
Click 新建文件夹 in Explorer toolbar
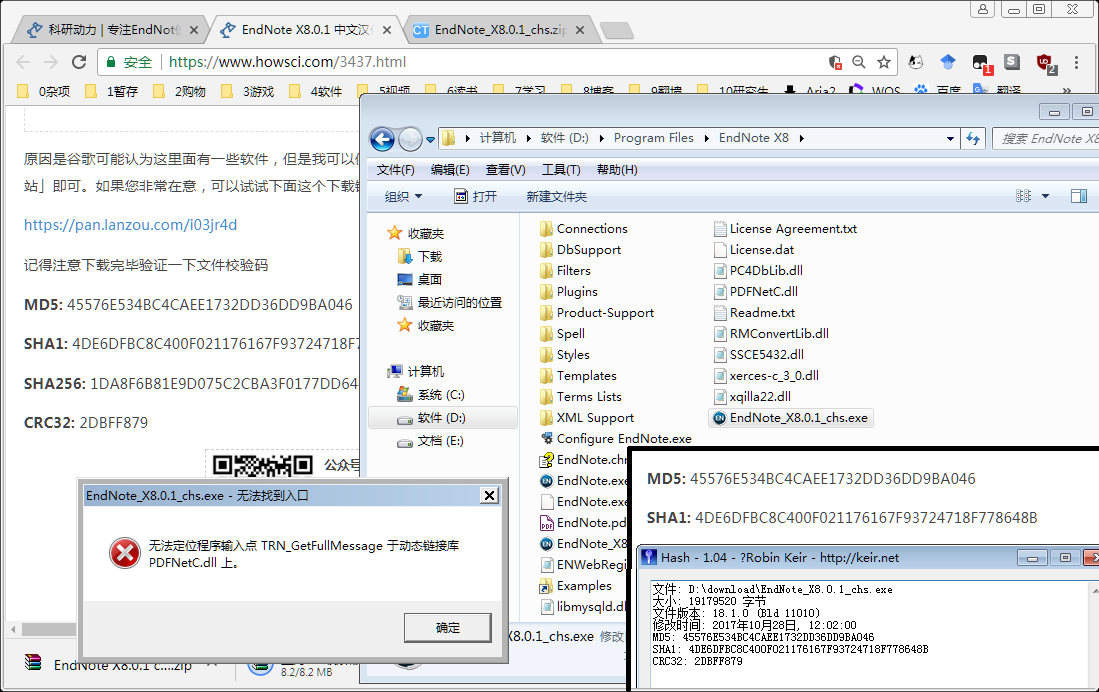pos(557,197)
